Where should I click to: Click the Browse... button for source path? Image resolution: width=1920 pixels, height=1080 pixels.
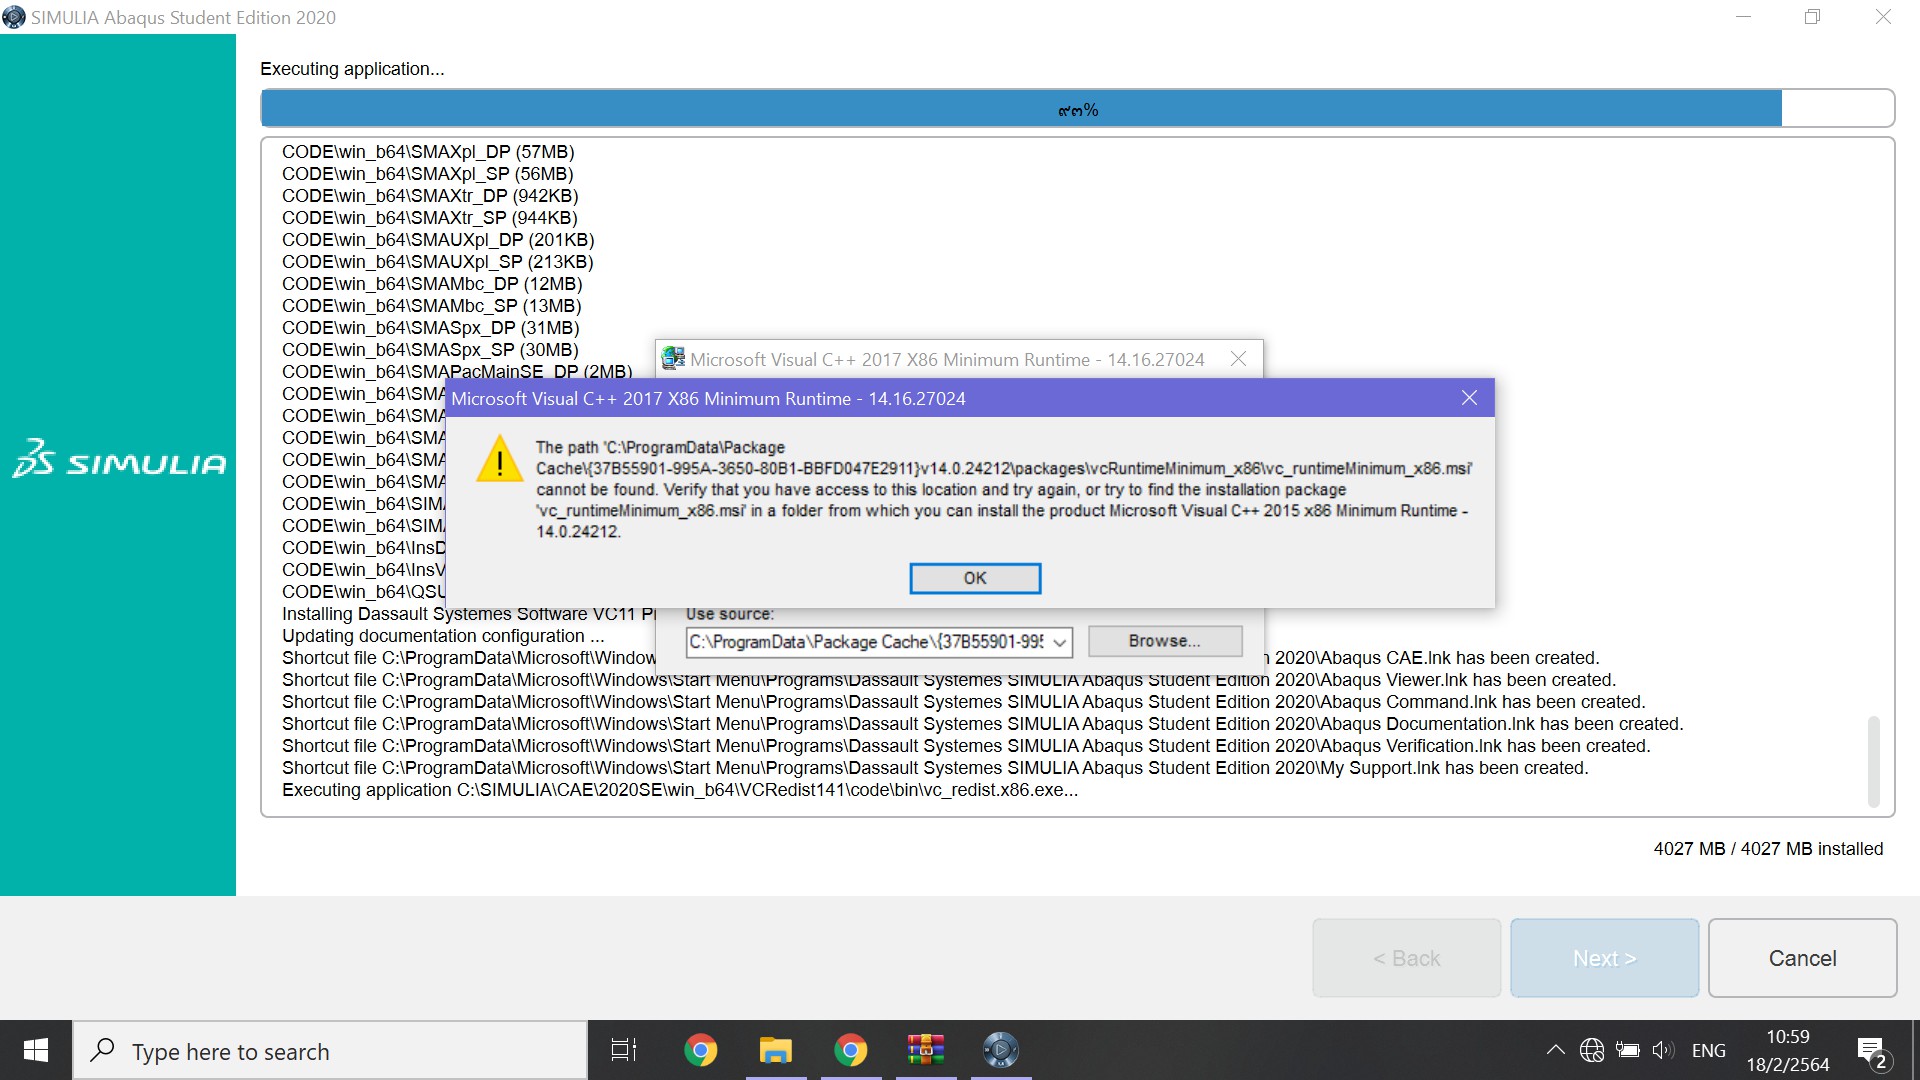1165,641
